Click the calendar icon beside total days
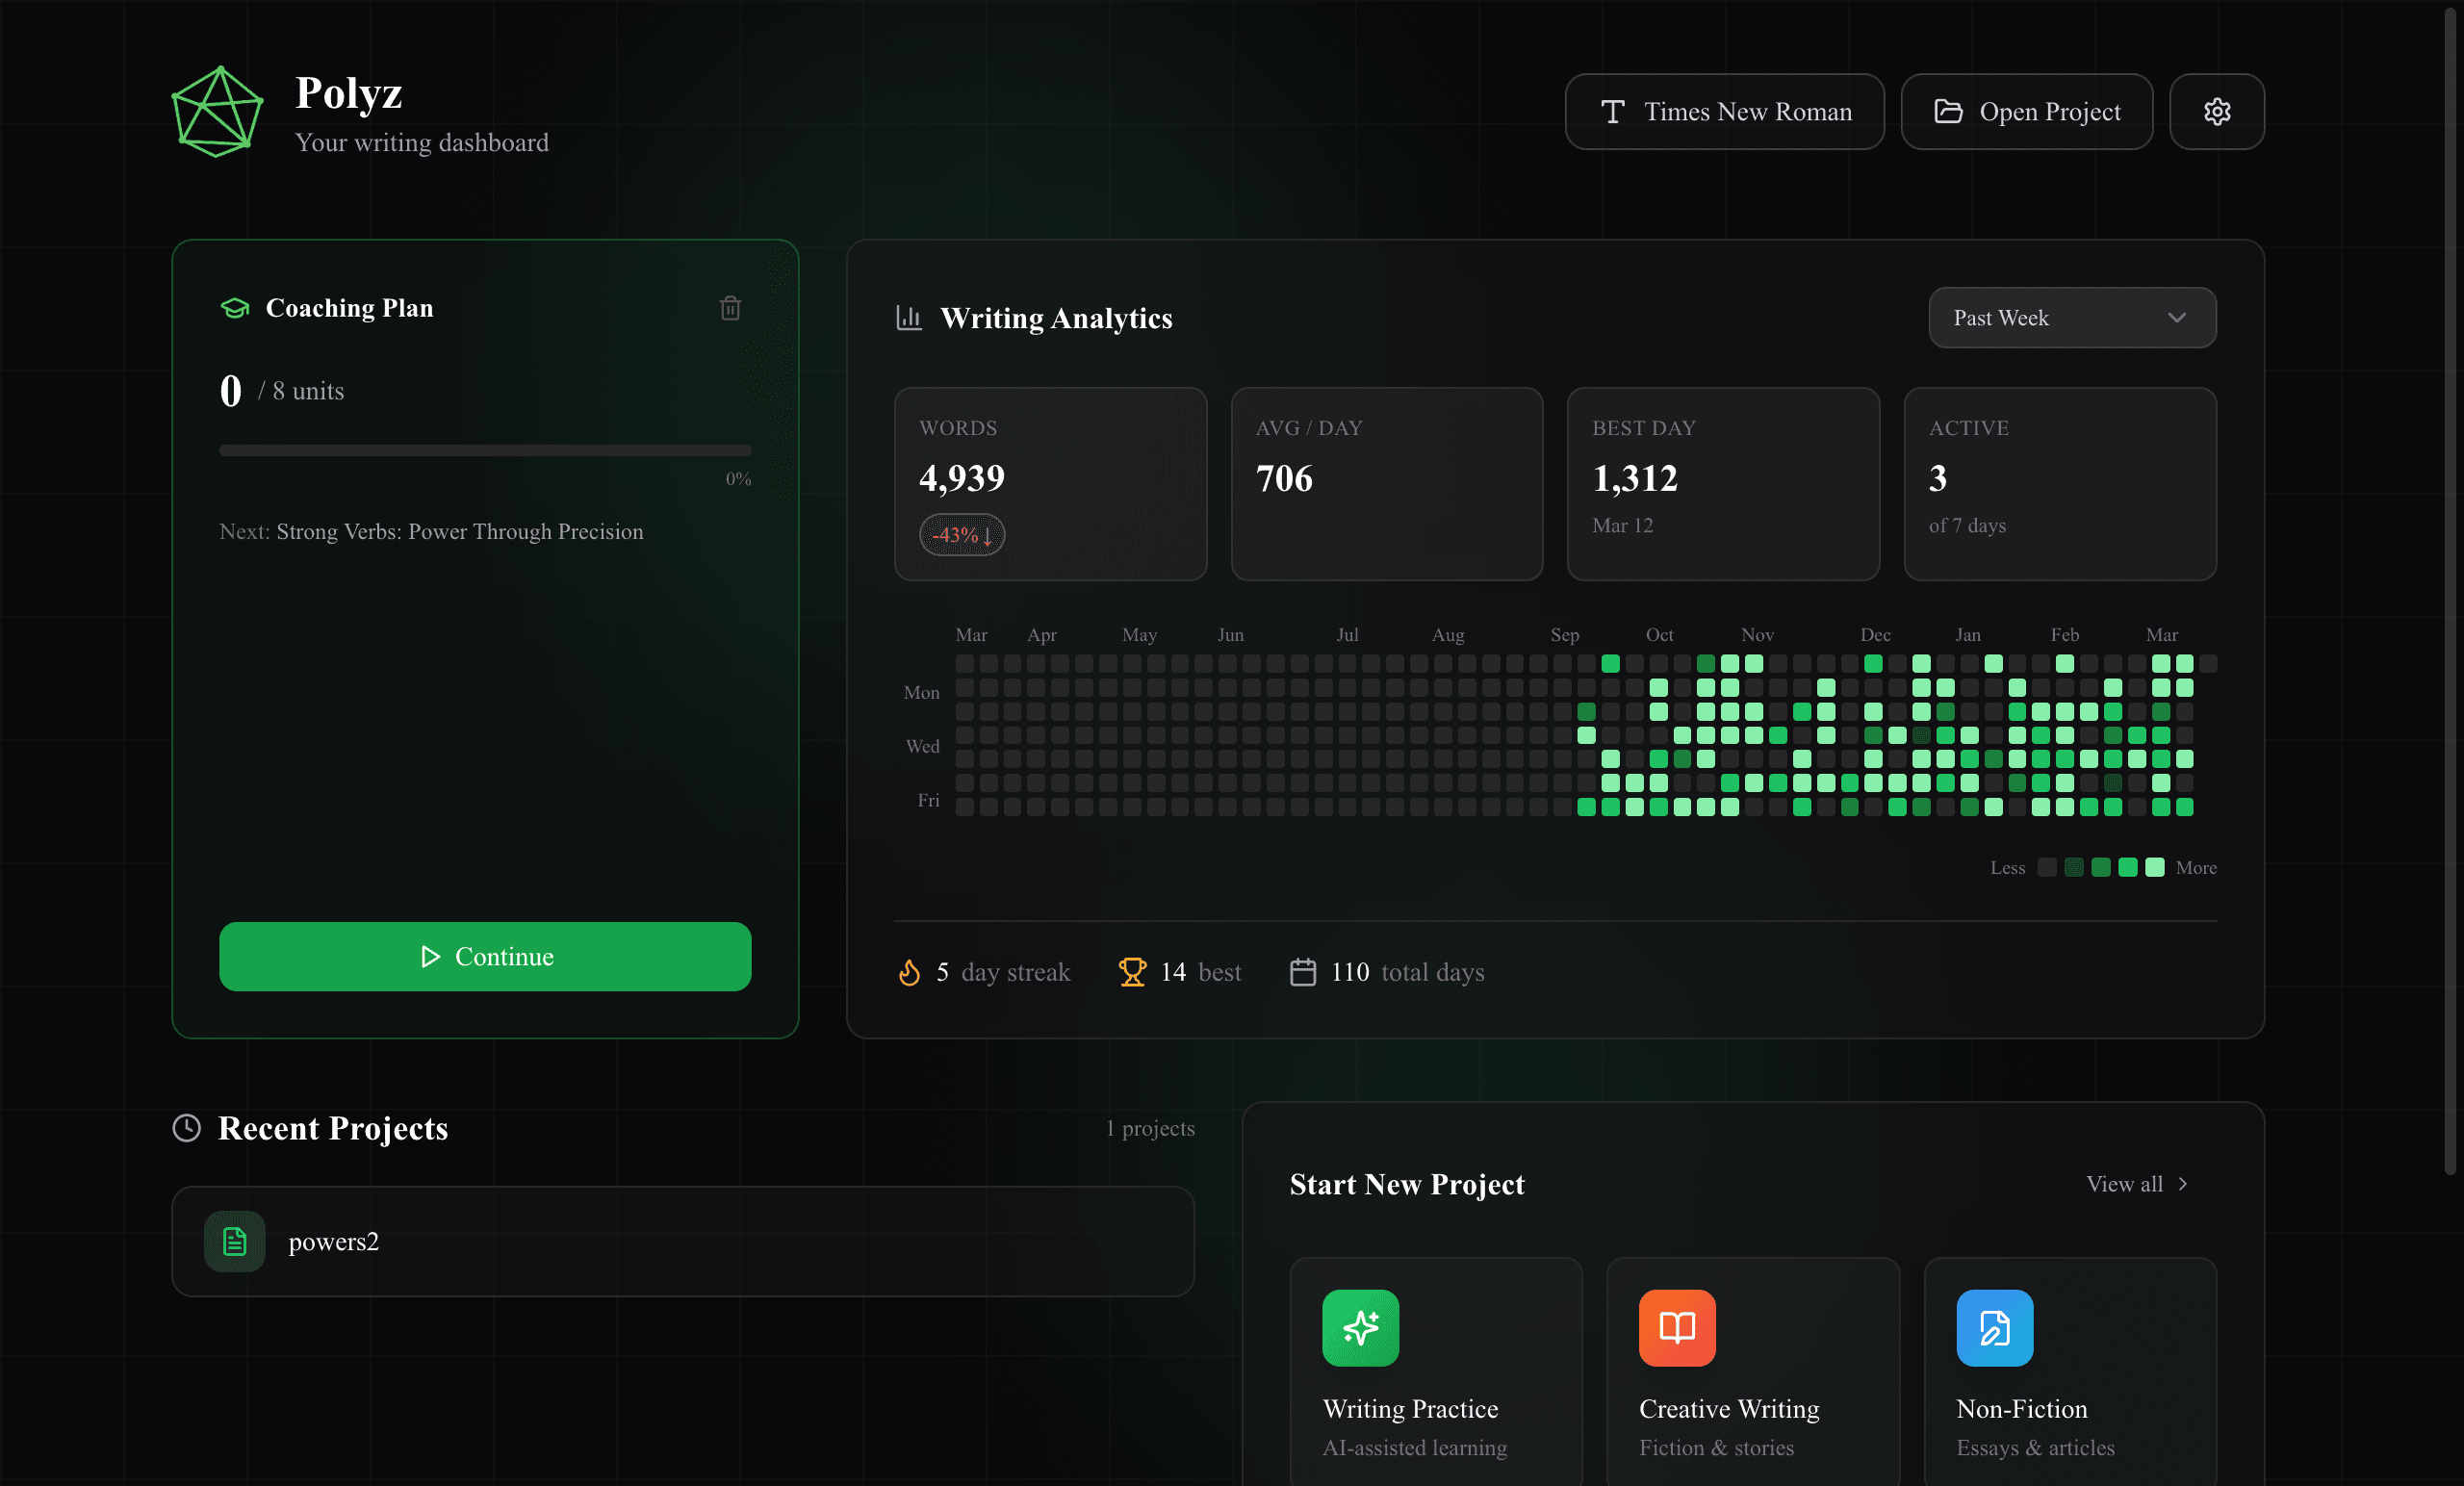The height and width of the screenshot is (1486, 2464). pos(1303,971)
